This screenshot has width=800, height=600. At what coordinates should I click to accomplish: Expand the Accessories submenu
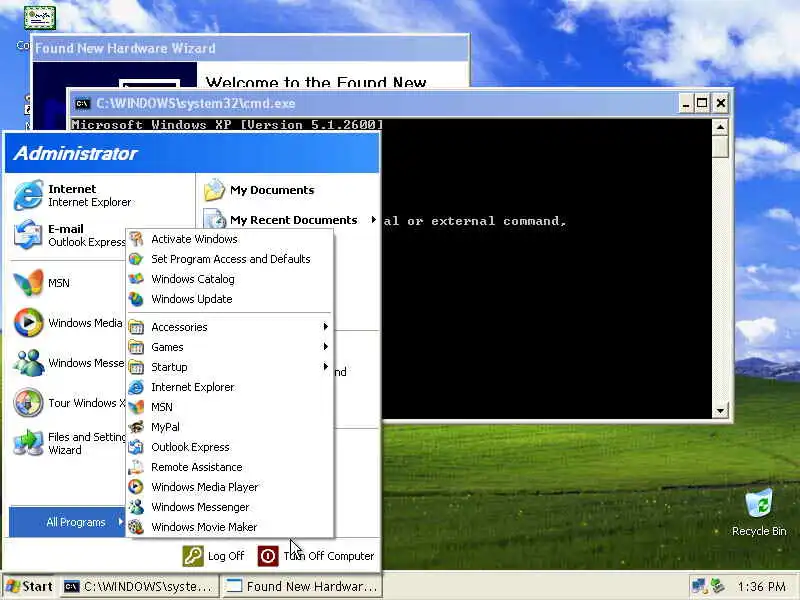pyautogui.click(x=230, y=327)
